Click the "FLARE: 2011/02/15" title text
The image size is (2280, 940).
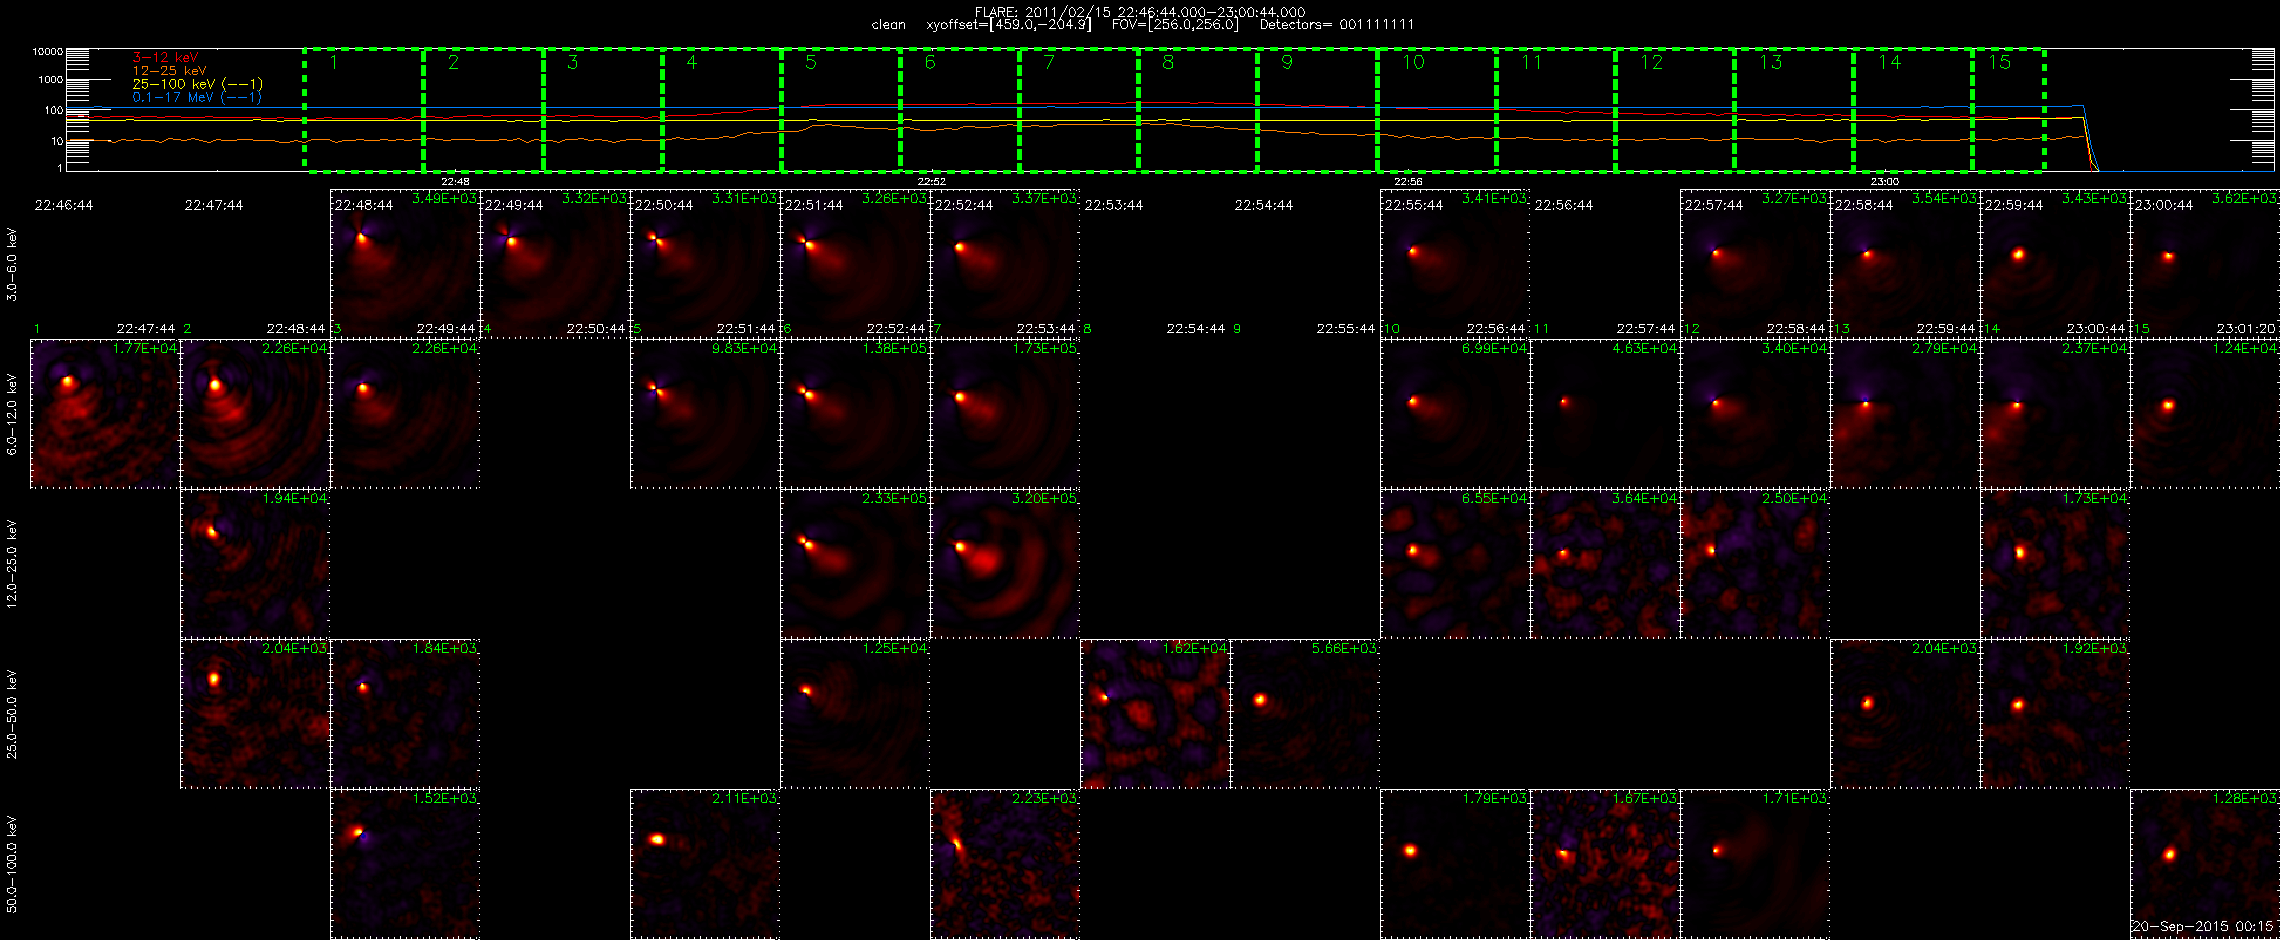(1042, 12)
